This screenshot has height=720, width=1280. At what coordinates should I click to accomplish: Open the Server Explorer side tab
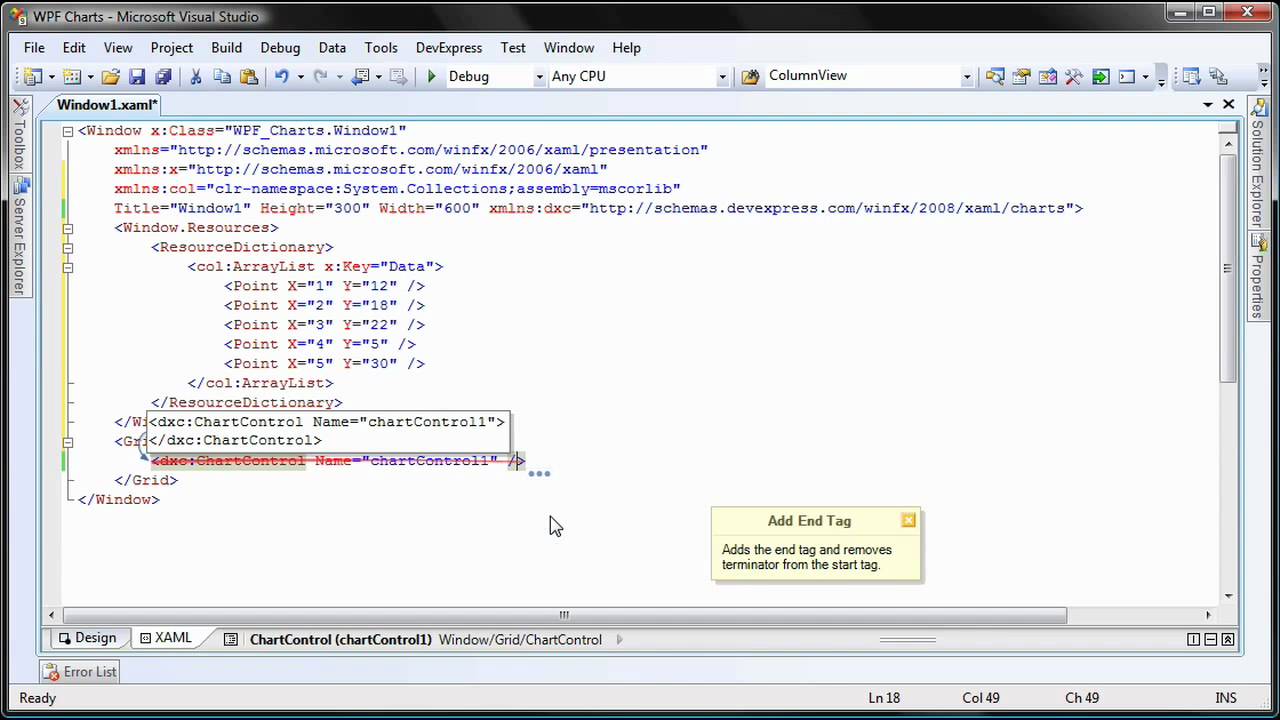tap(19, 237)
